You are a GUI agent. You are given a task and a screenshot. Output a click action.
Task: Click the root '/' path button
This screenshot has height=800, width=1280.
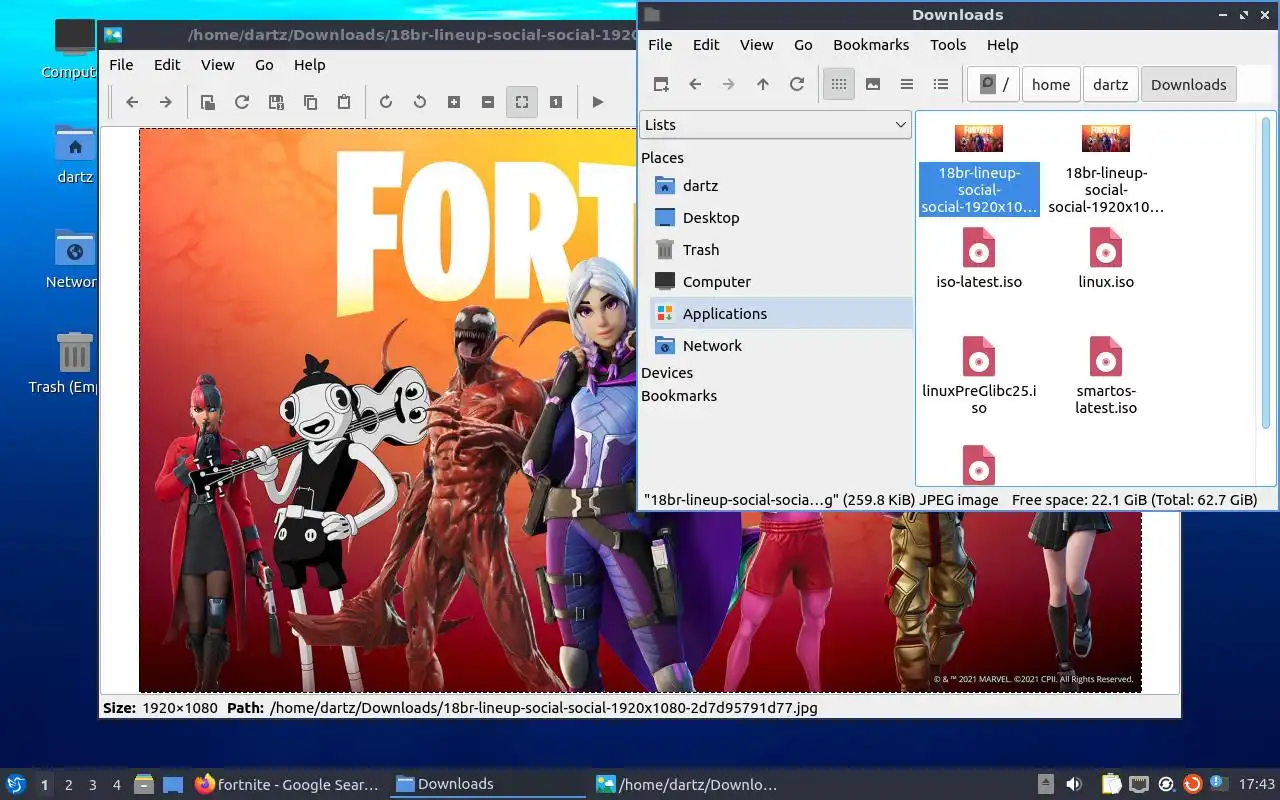[x=994, y=84]
